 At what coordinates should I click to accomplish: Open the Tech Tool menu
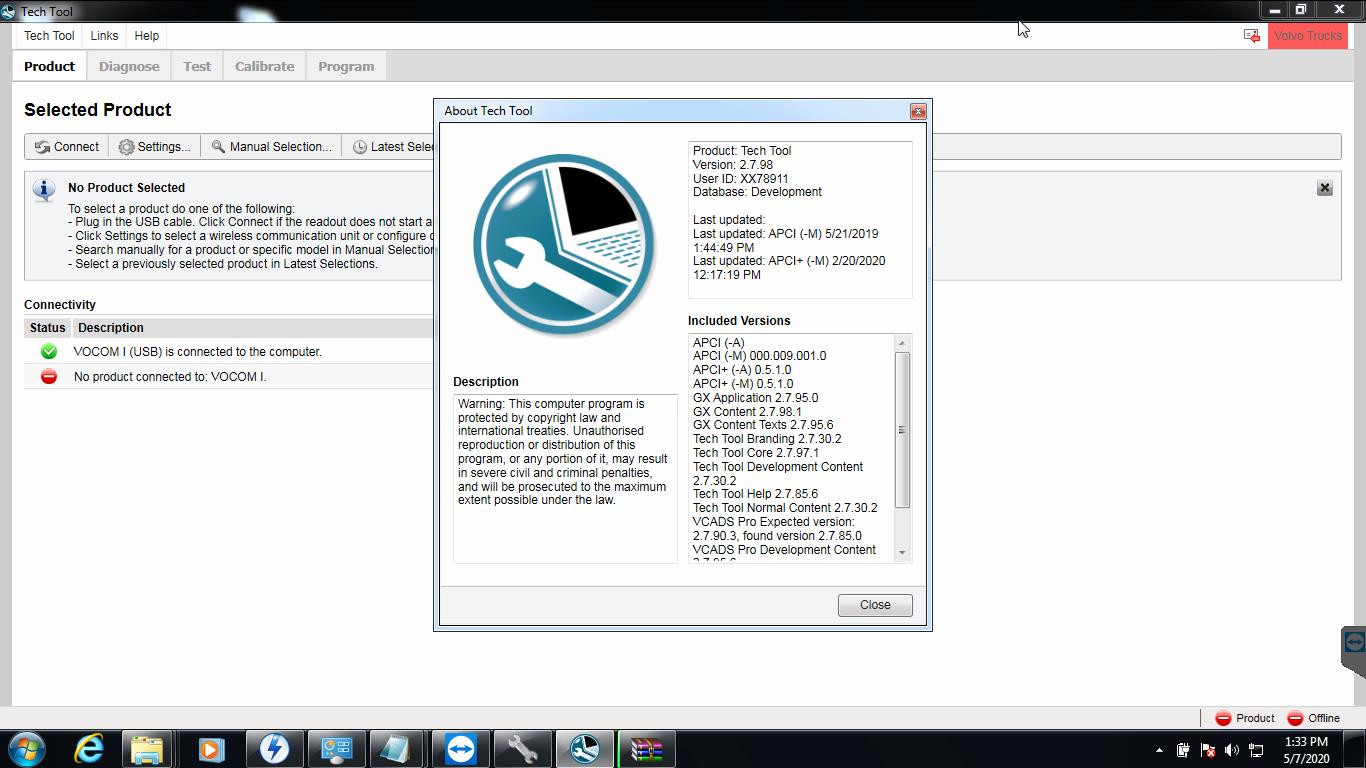(49, 35)
